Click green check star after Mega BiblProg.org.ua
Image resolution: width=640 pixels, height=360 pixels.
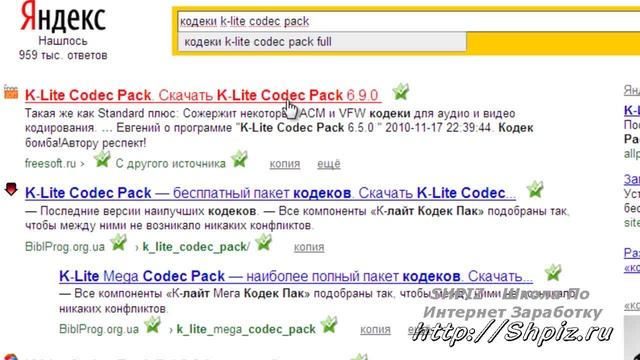coord(153,325)
